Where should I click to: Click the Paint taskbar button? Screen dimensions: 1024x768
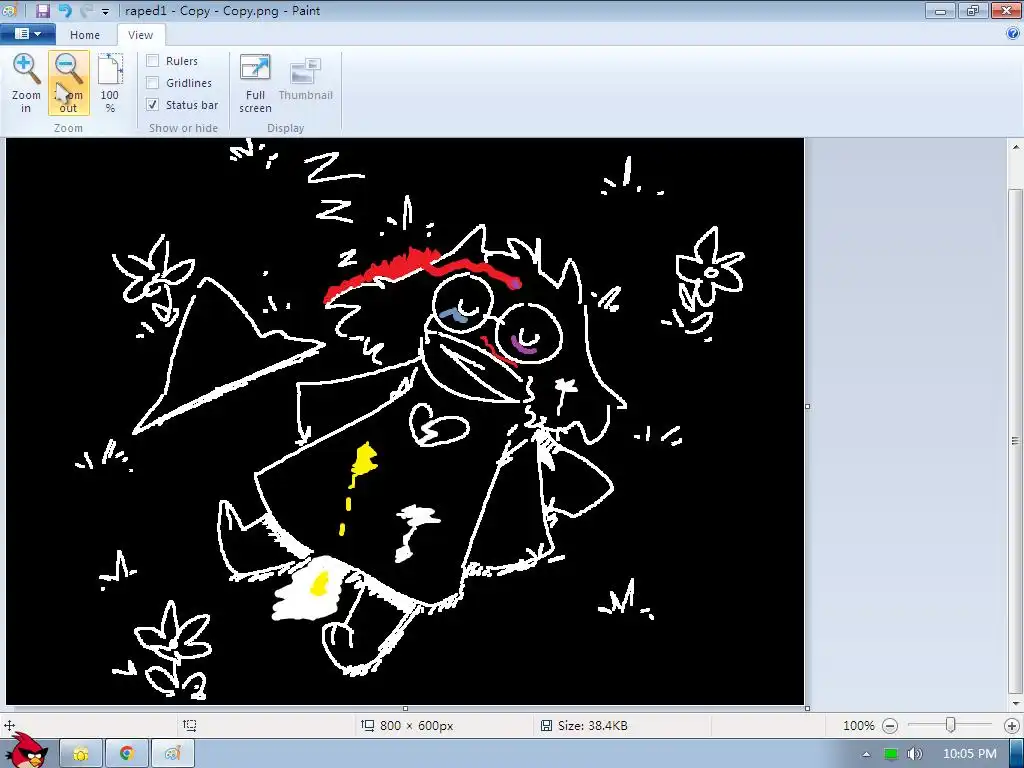click(x=172, y=754)
